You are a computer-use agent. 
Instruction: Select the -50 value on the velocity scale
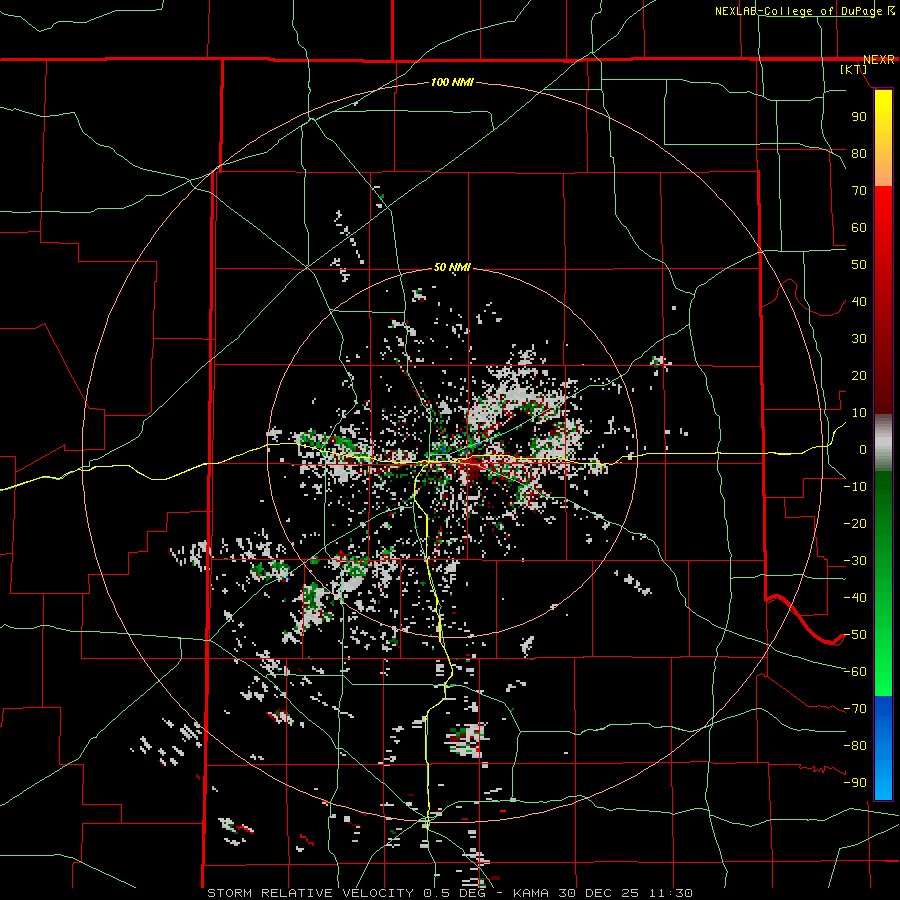(x=855, y=635)
